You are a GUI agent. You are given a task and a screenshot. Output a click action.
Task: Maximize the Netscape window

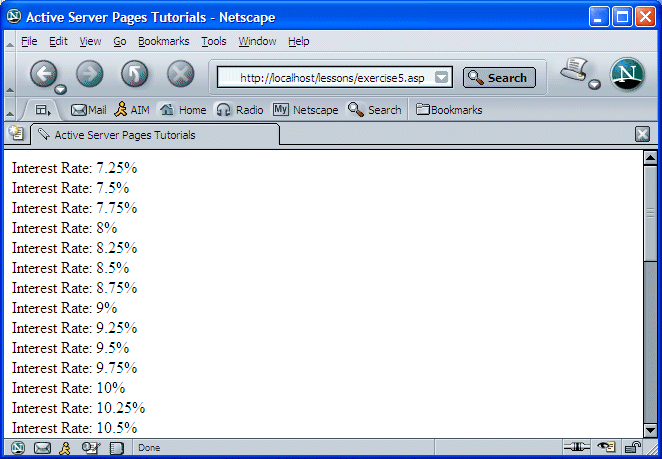[x=622, y=17]
